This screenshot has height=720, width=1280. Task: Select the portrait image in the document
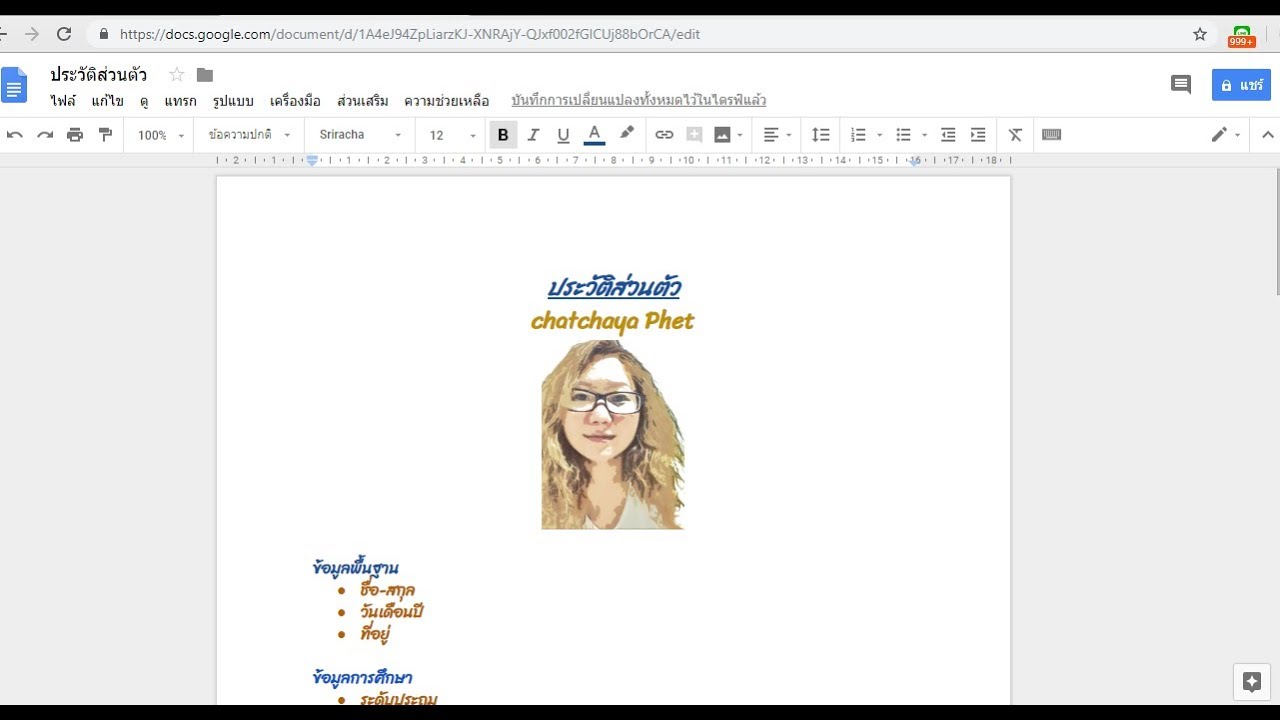(x=613, y=435)
